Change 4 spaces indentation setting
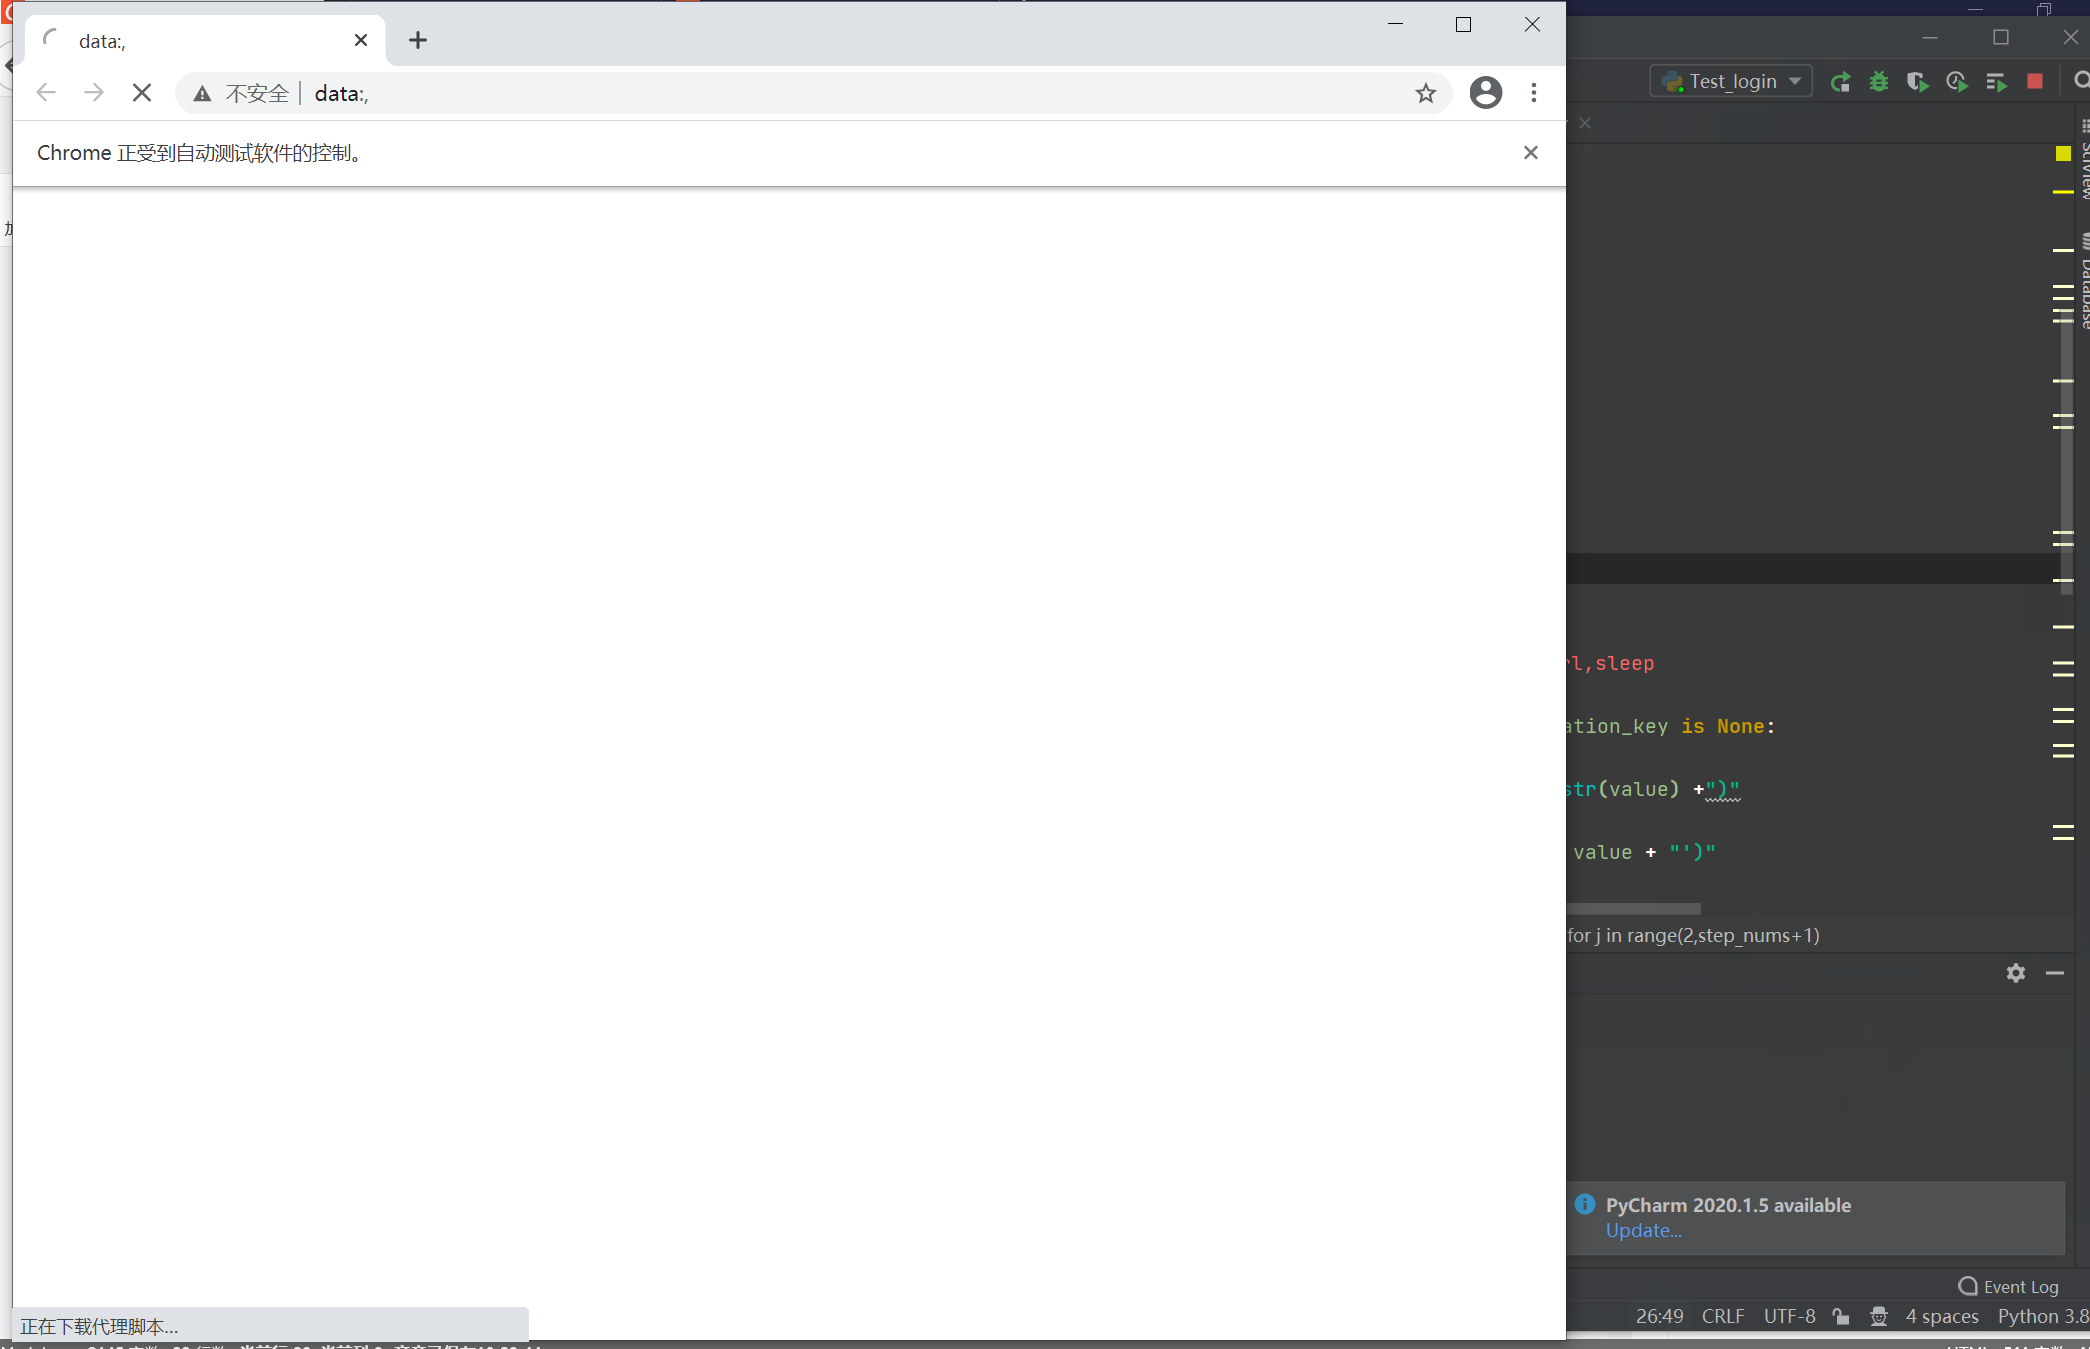Image resolution: width=2090 pixels, height=1349 pixels. (x=1942, y=1316)
